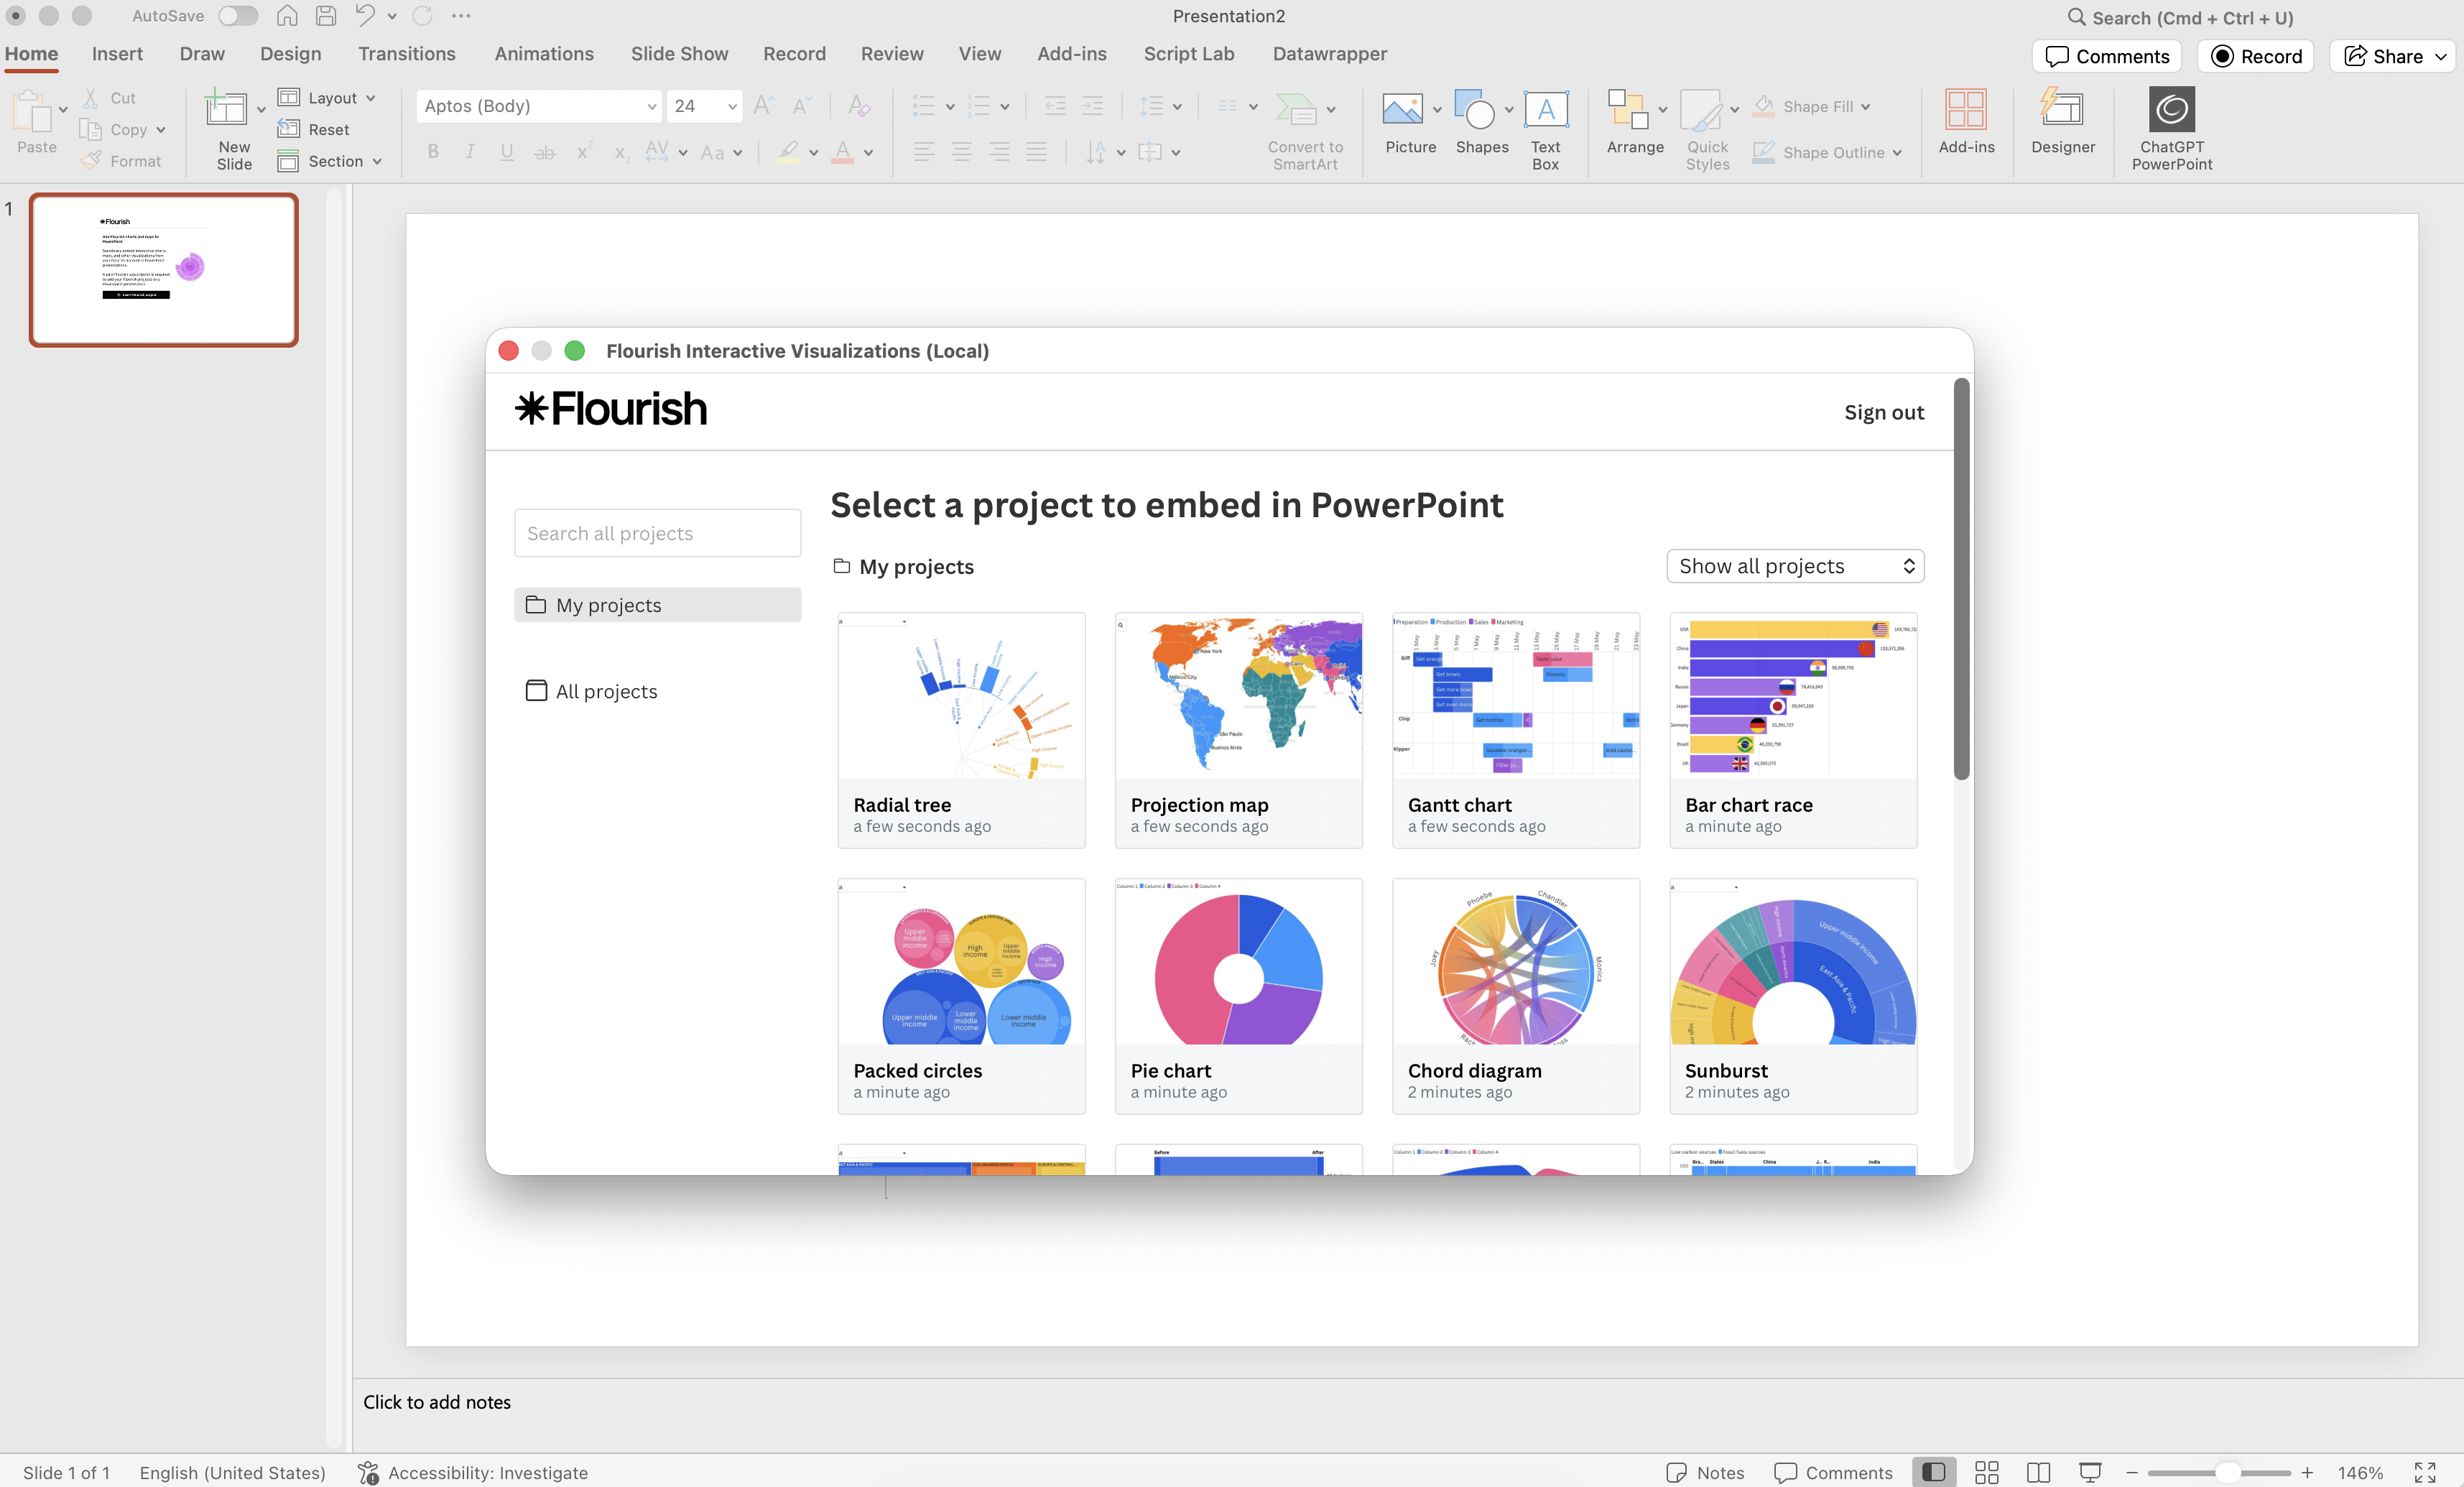
Task: Click the zoom slider handle
Action: click(2226, 1472)
